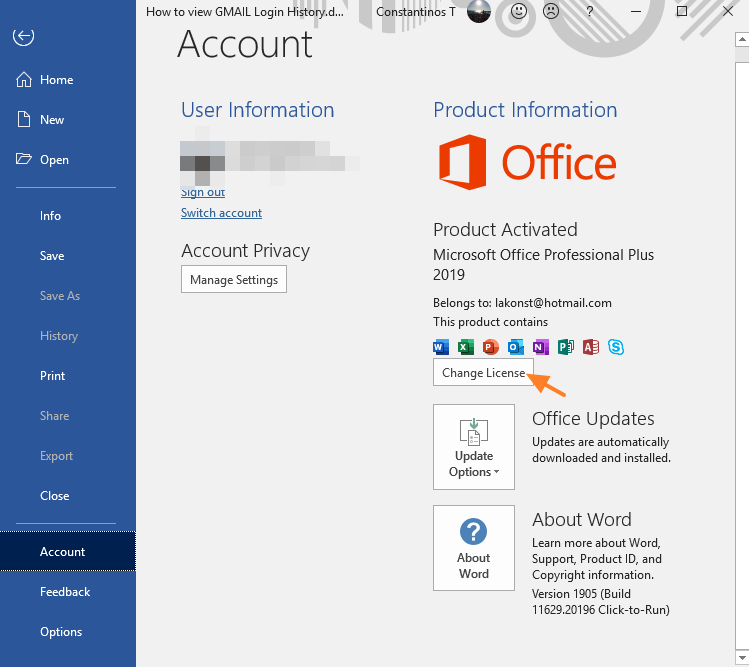Viewport: 749px width, 667px height.
Task: Click the 'Belongs to: lakonst@hotmail.com' text
Action: [522, 302]
